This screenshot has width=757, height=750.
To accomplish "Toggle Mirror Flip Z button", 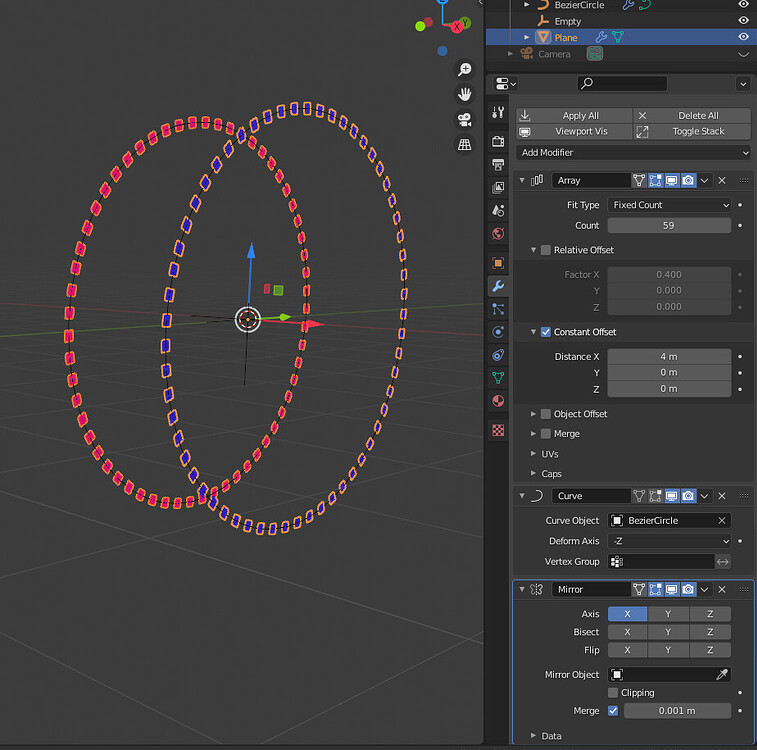I will 710,650.
